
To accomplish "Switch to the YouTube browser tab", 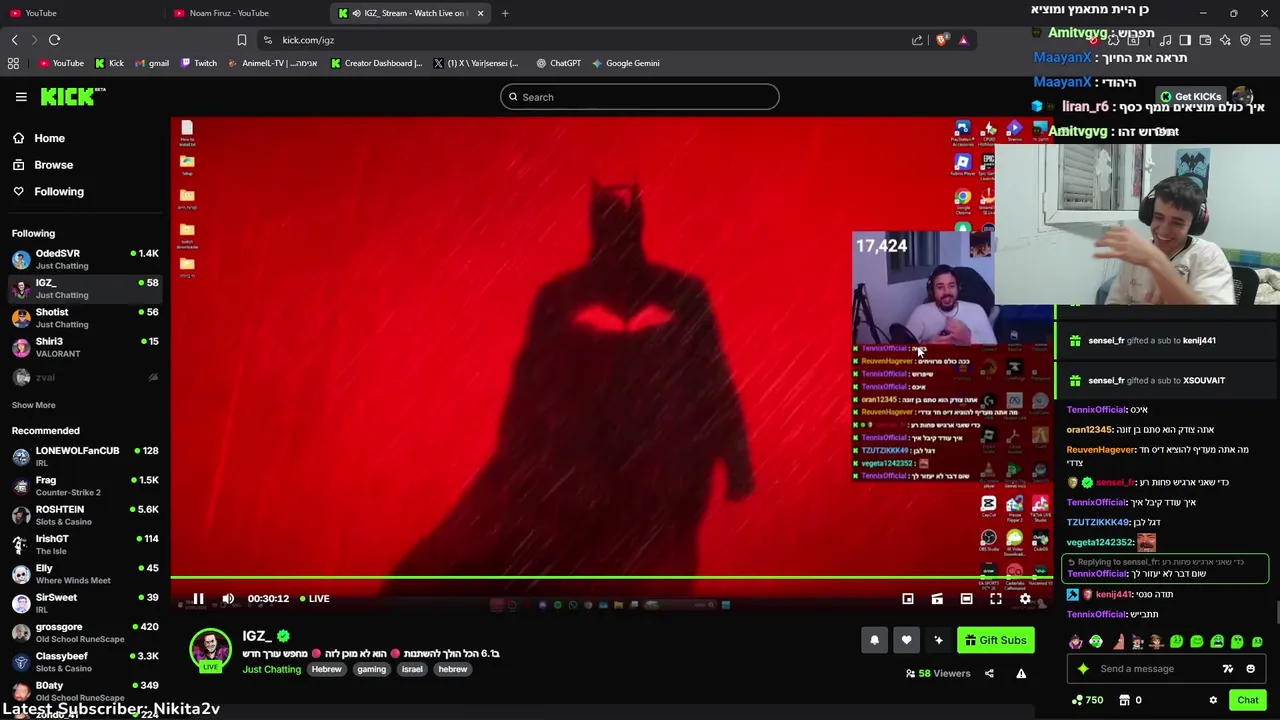I will click(82, 13).
